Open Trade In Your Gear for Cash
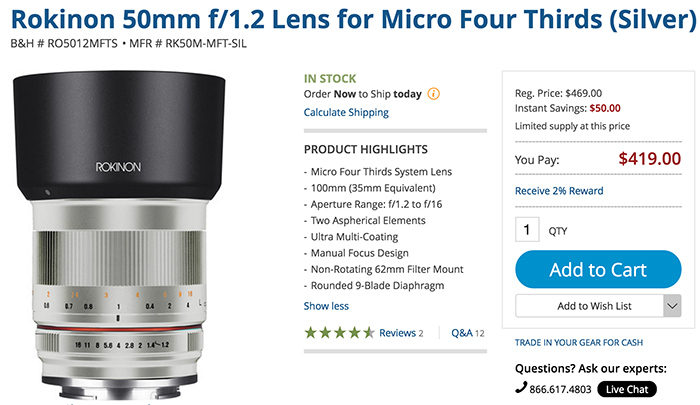The image size is (700, 405). (577, 343)
